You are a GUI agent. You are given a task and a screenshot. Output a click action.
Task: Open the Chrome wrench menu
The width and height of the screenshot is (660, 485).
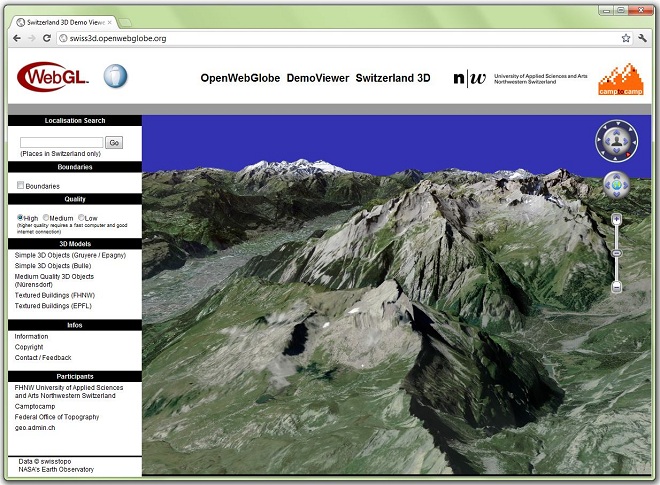[642, 38]
